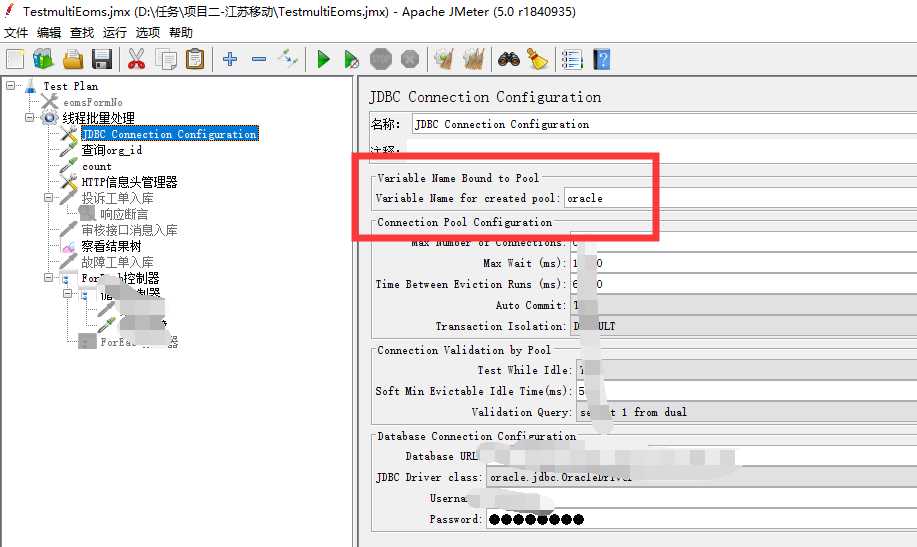Viewport: 917px width, 547px height.
Task: Open the Transaction Isolation dropdown
Action: click(x=744, y=326)
